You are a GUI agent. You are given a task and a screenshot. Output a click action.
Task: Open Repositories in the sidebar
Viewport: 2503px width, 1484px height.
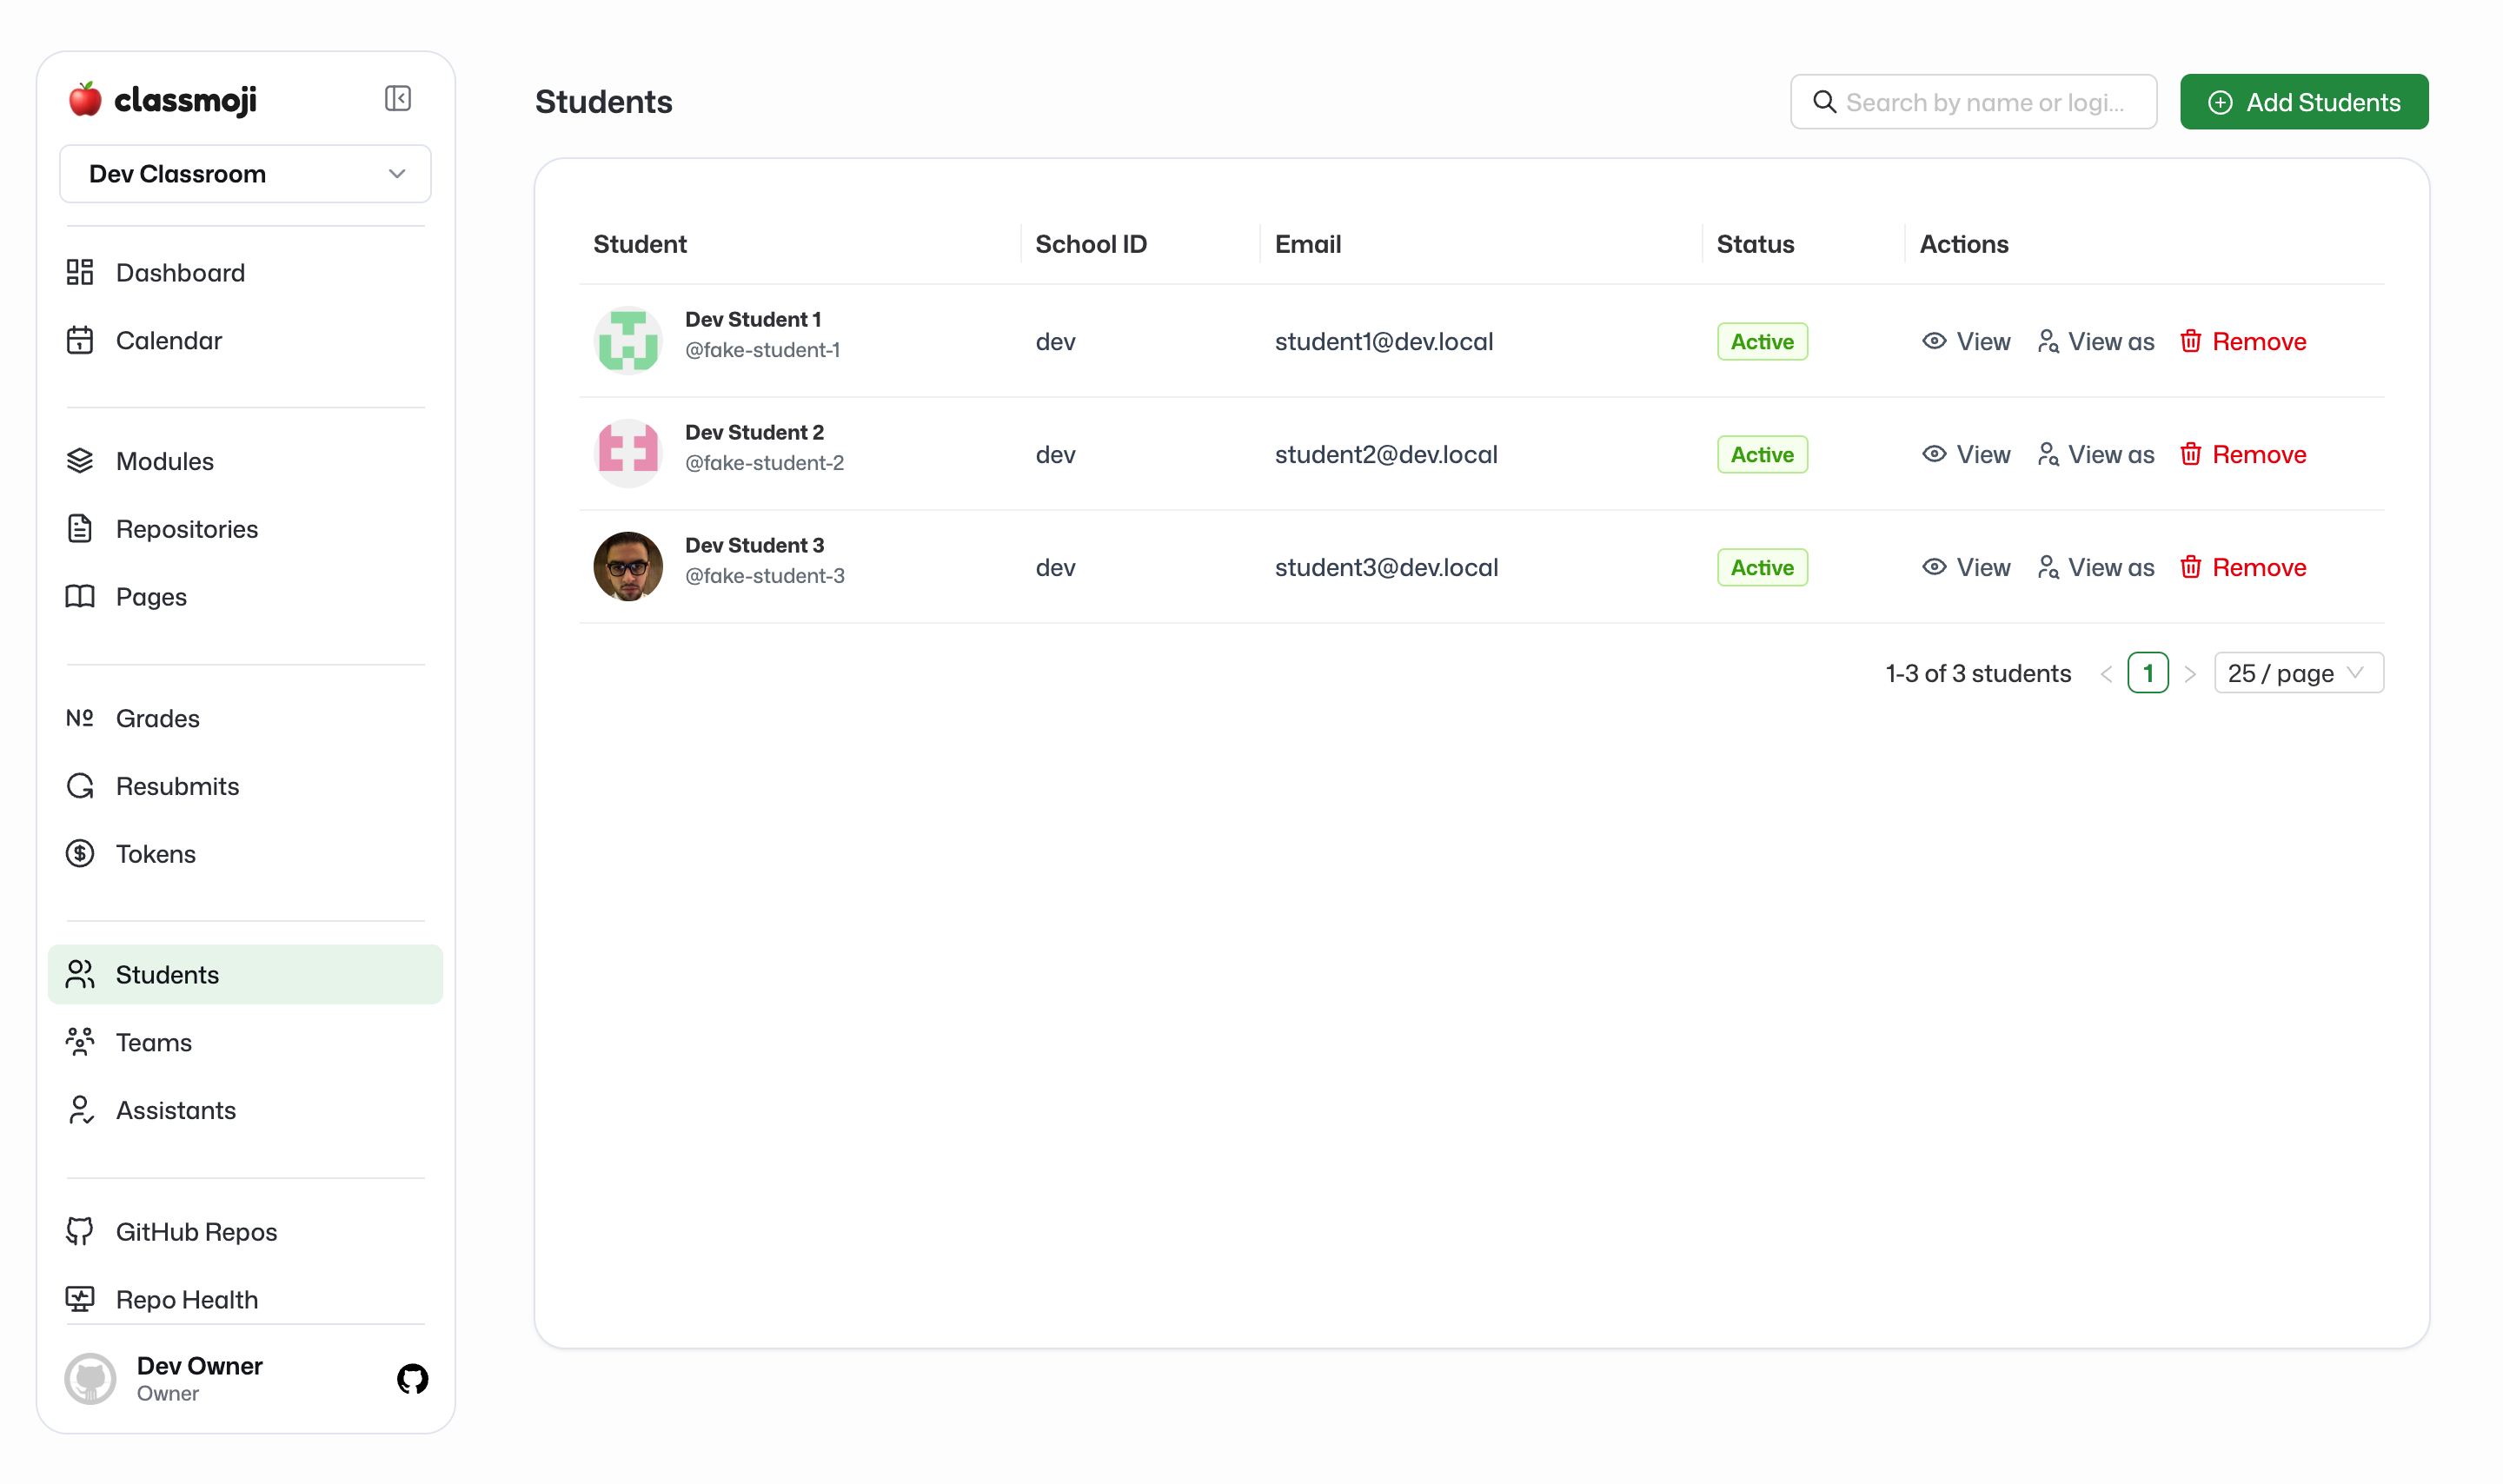click(x=245, y=529)
